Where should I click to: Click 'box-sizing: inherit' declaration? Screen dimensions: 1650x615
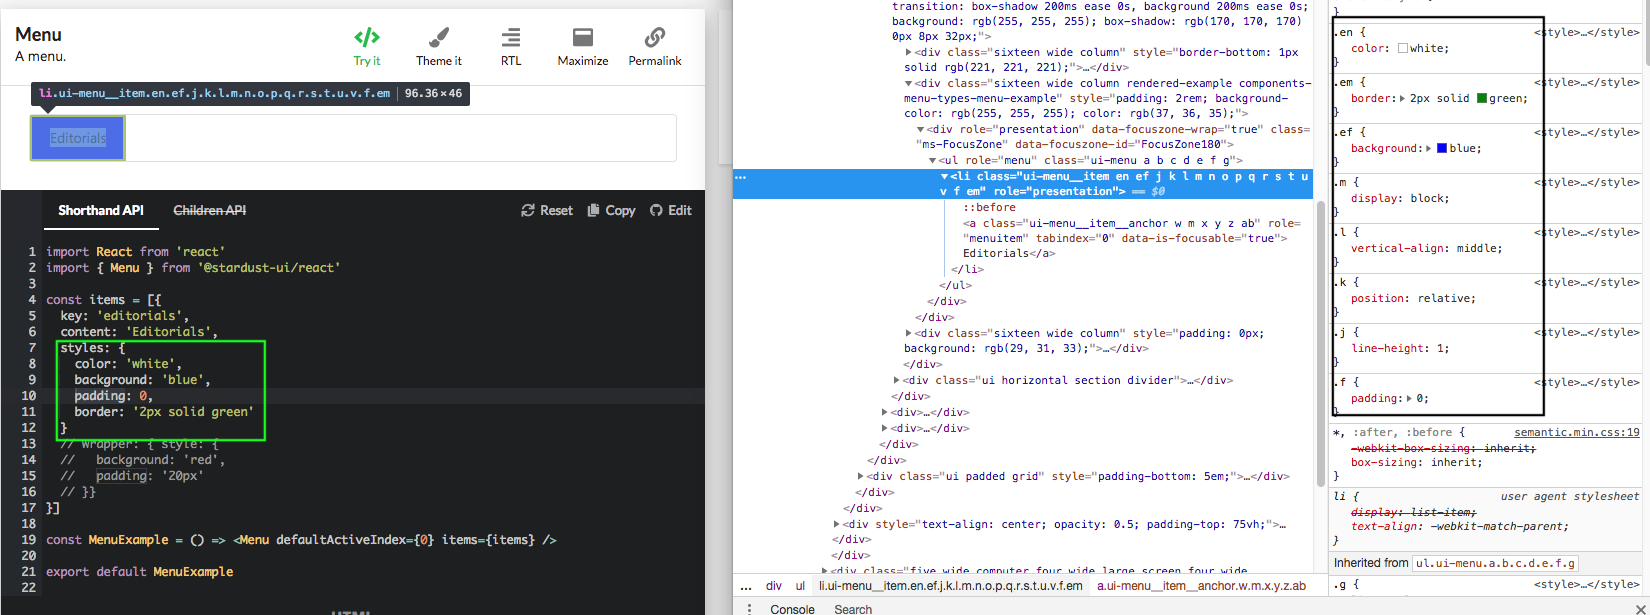[x=1416, y=462]
